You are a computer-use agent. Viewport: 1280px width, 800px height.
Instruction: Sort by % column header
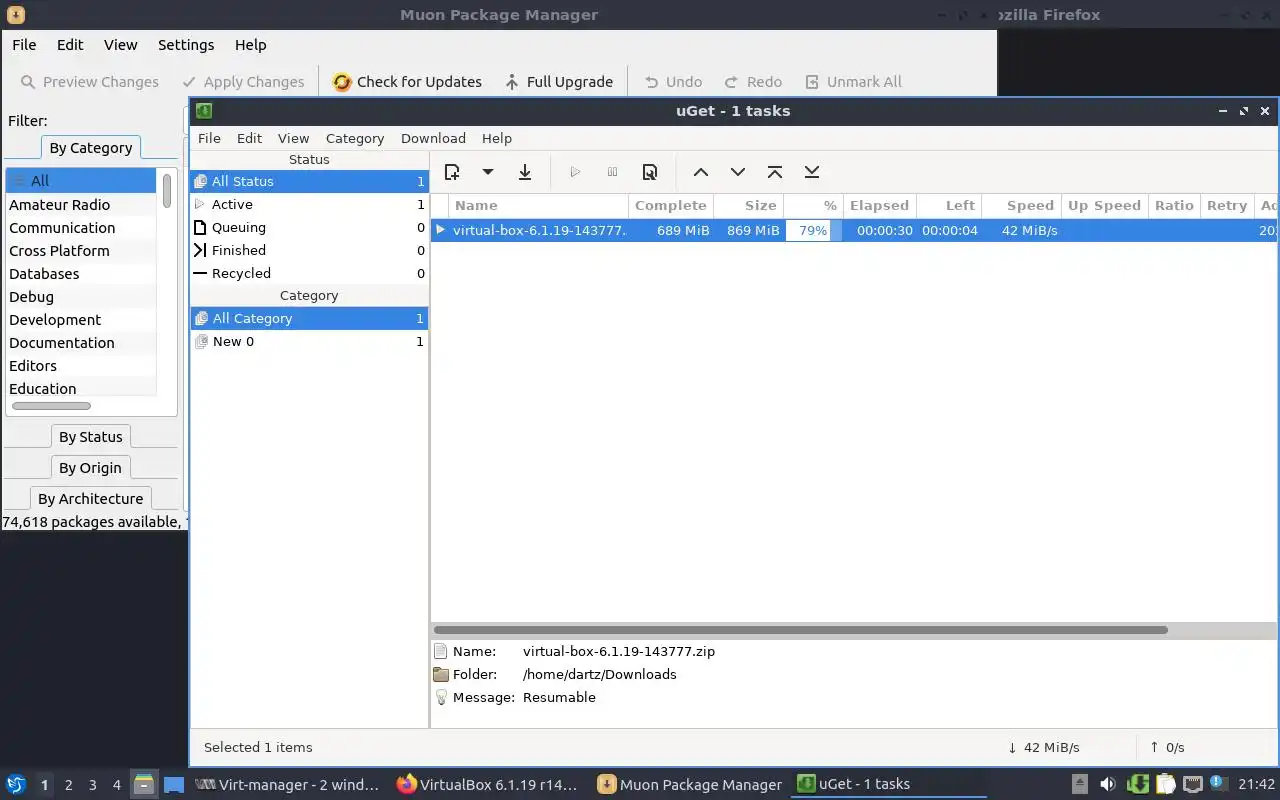click(813, 205)
